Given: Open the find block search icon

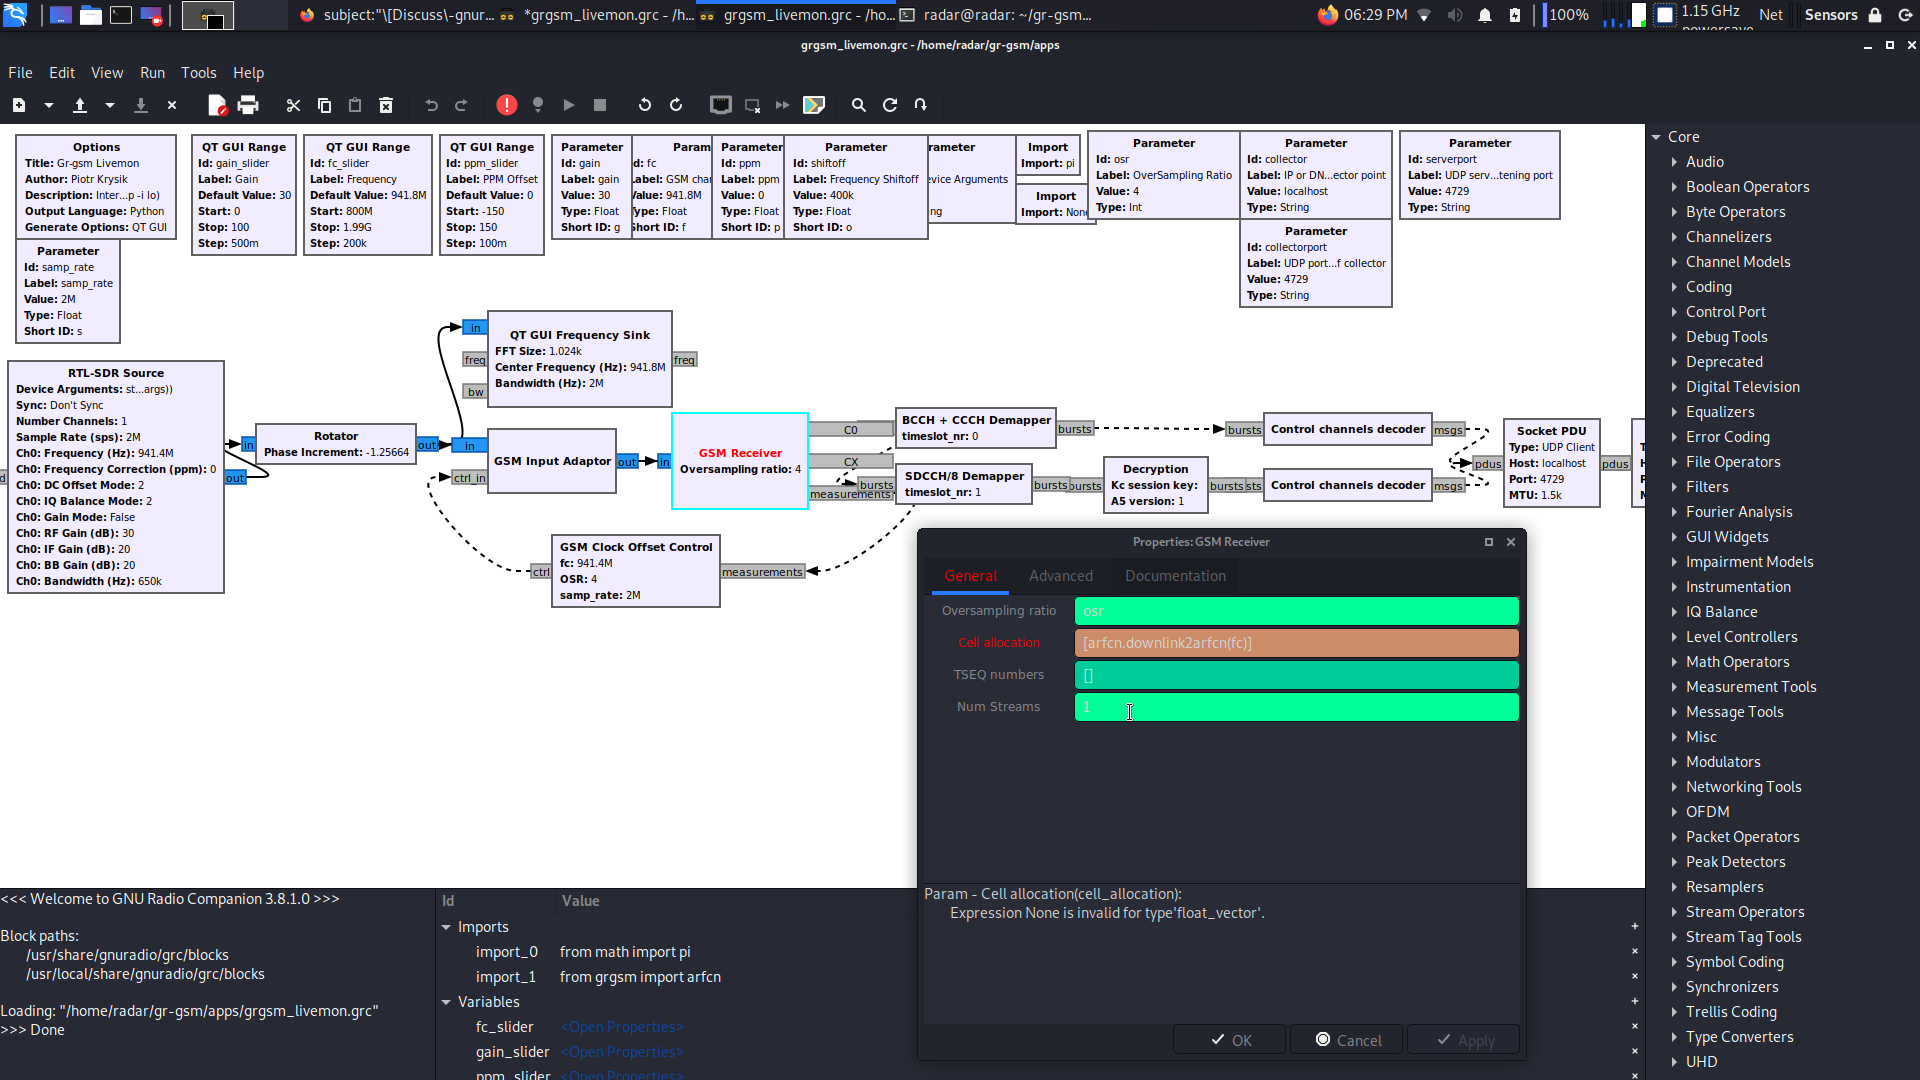Looking at the screenshot, I should coord(859,105).
